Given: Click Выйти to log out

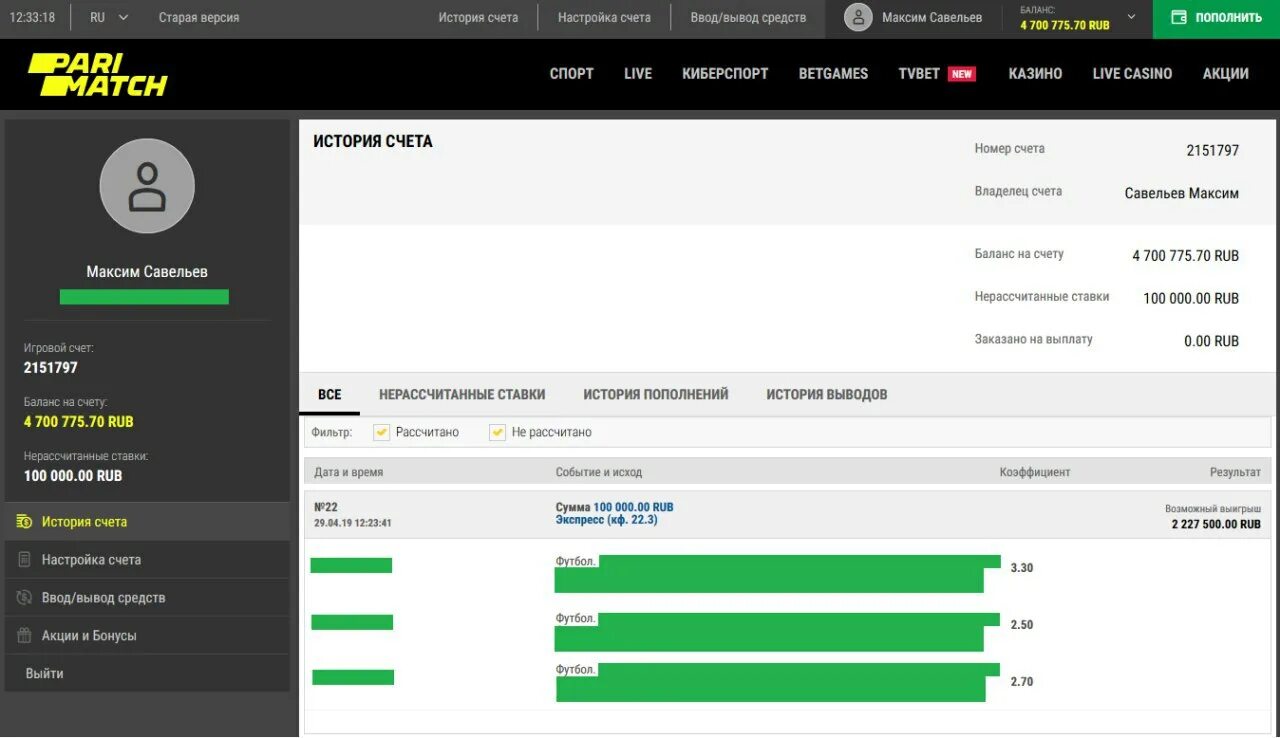Looking at the screenshot, I should pyautogui.click(x=45, y=674).
